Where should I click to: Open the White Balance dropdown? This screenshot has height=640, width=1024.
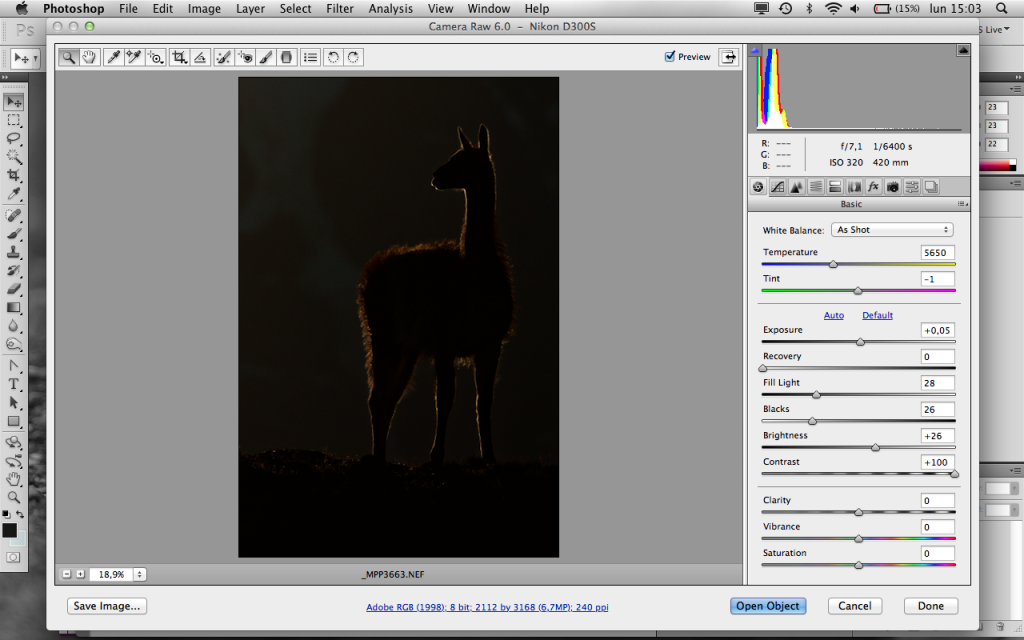coord(892,230)
